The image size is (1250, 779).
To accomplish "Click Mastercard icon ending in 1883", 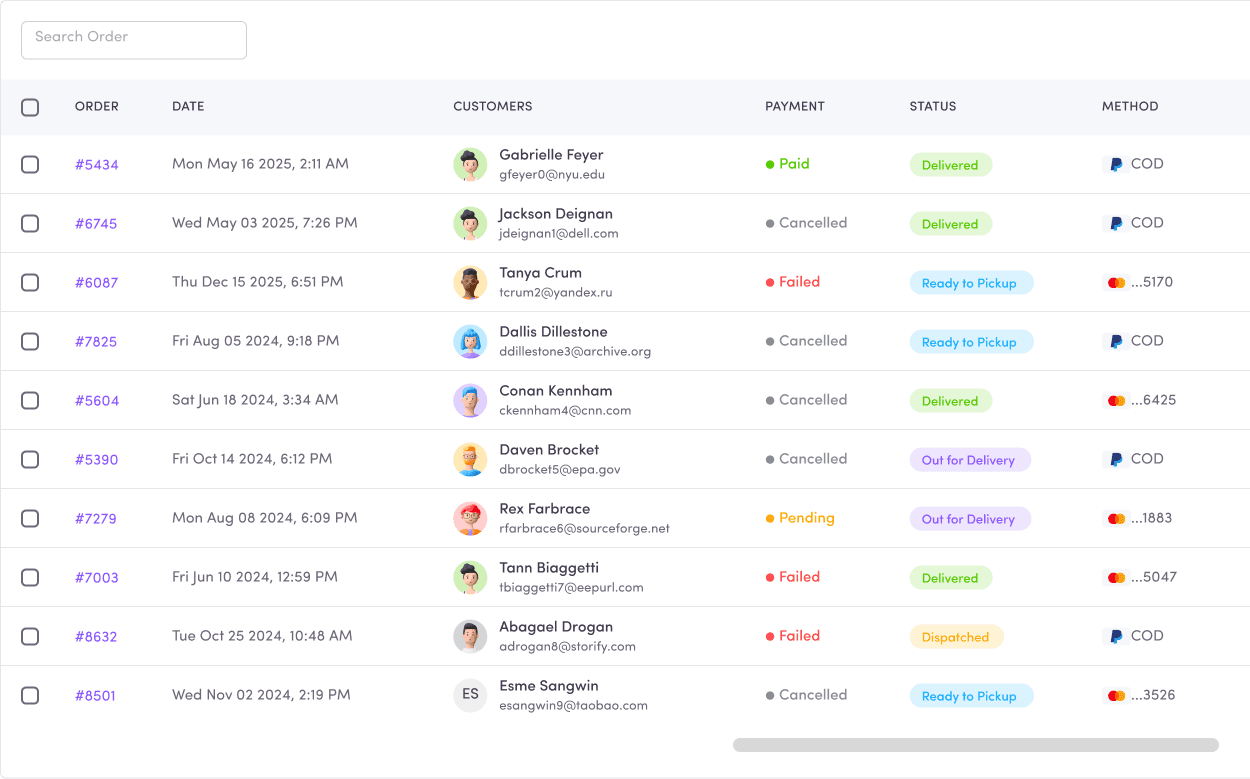I will coord(1116,519).
